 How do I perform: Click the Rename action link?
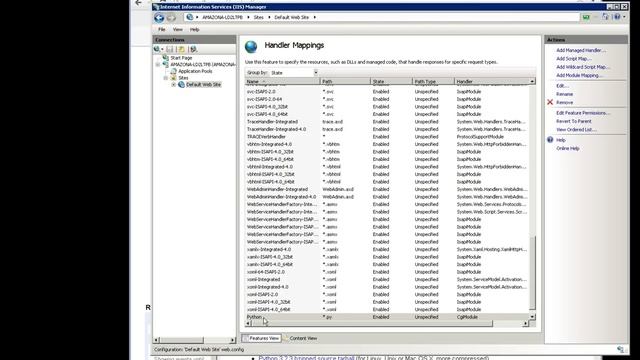(x=564, y=94)
